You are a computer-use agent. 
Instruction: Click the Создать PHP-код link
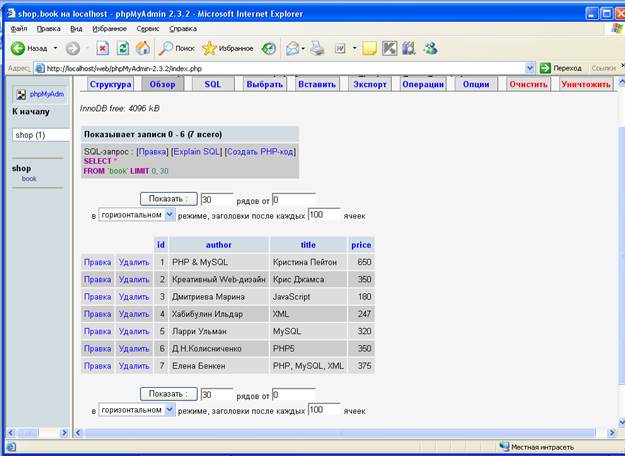[x=260, y=152]
